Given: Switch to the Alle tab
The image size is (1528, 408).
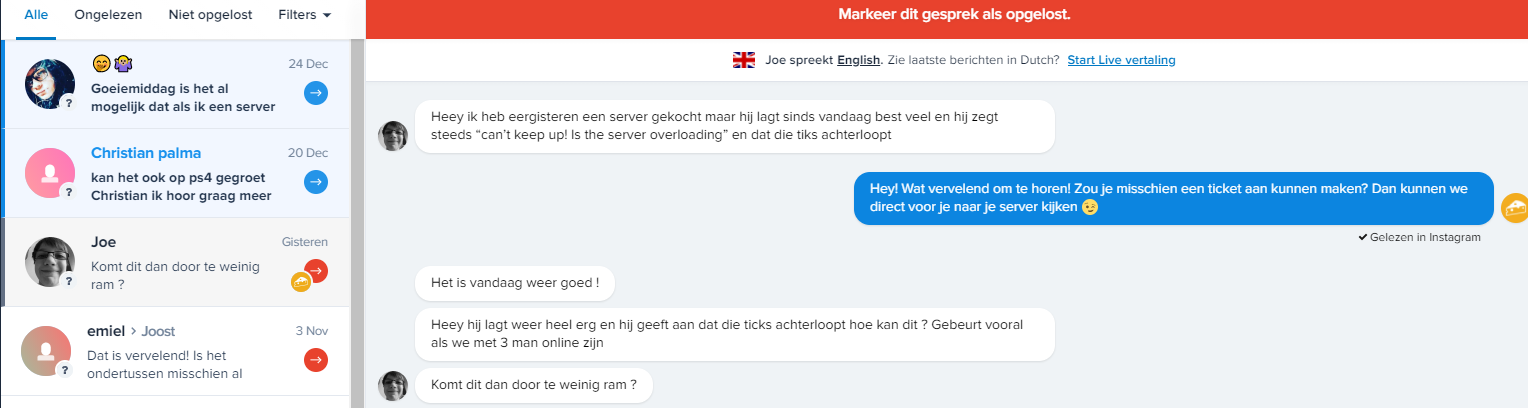Looking at the screenshot, I should coord(36,15).
